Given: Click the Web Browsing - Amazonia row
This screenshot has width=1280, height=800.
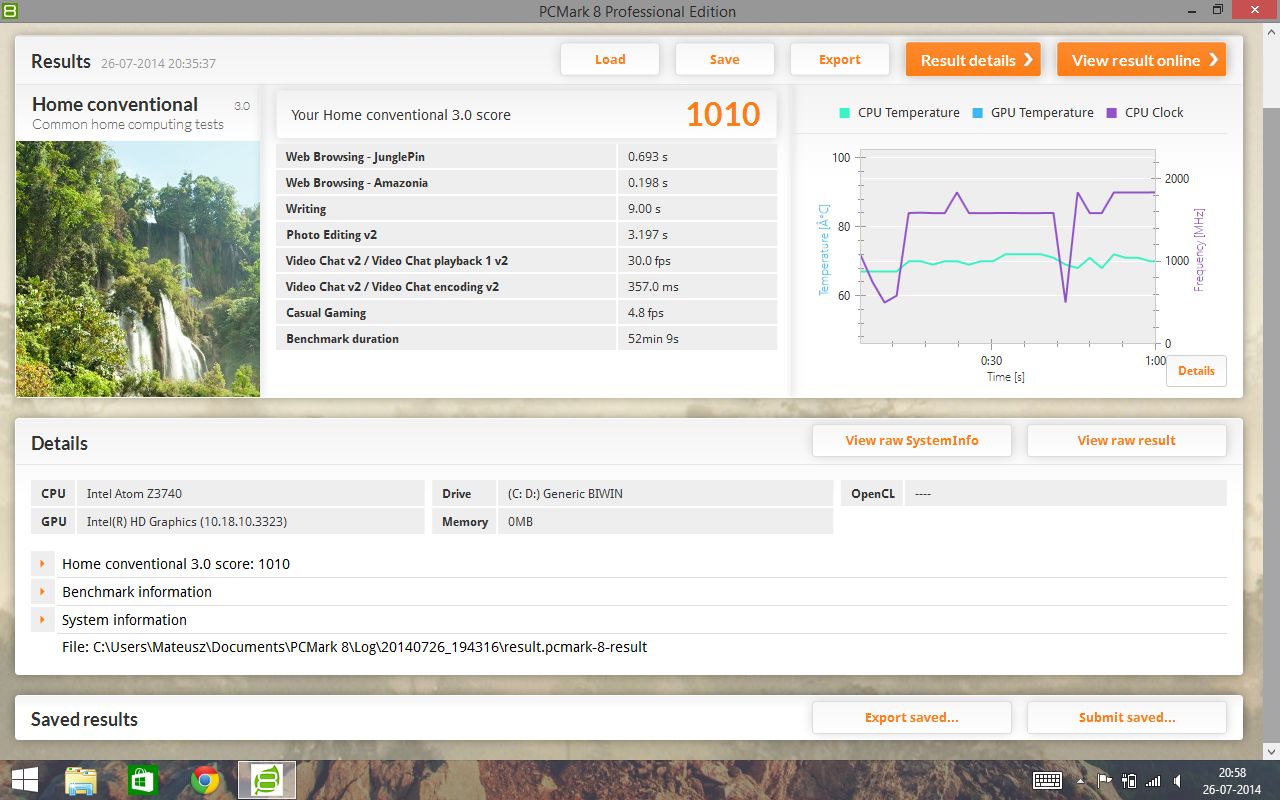Looking at the screenshot, I should pyautogui.click(x=527, y=182).
